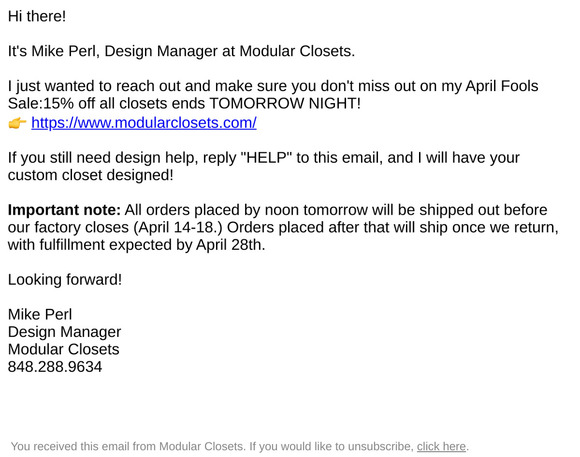
Task: Click the 'April 28th' fulfillment date
Action: pos(229,245)
